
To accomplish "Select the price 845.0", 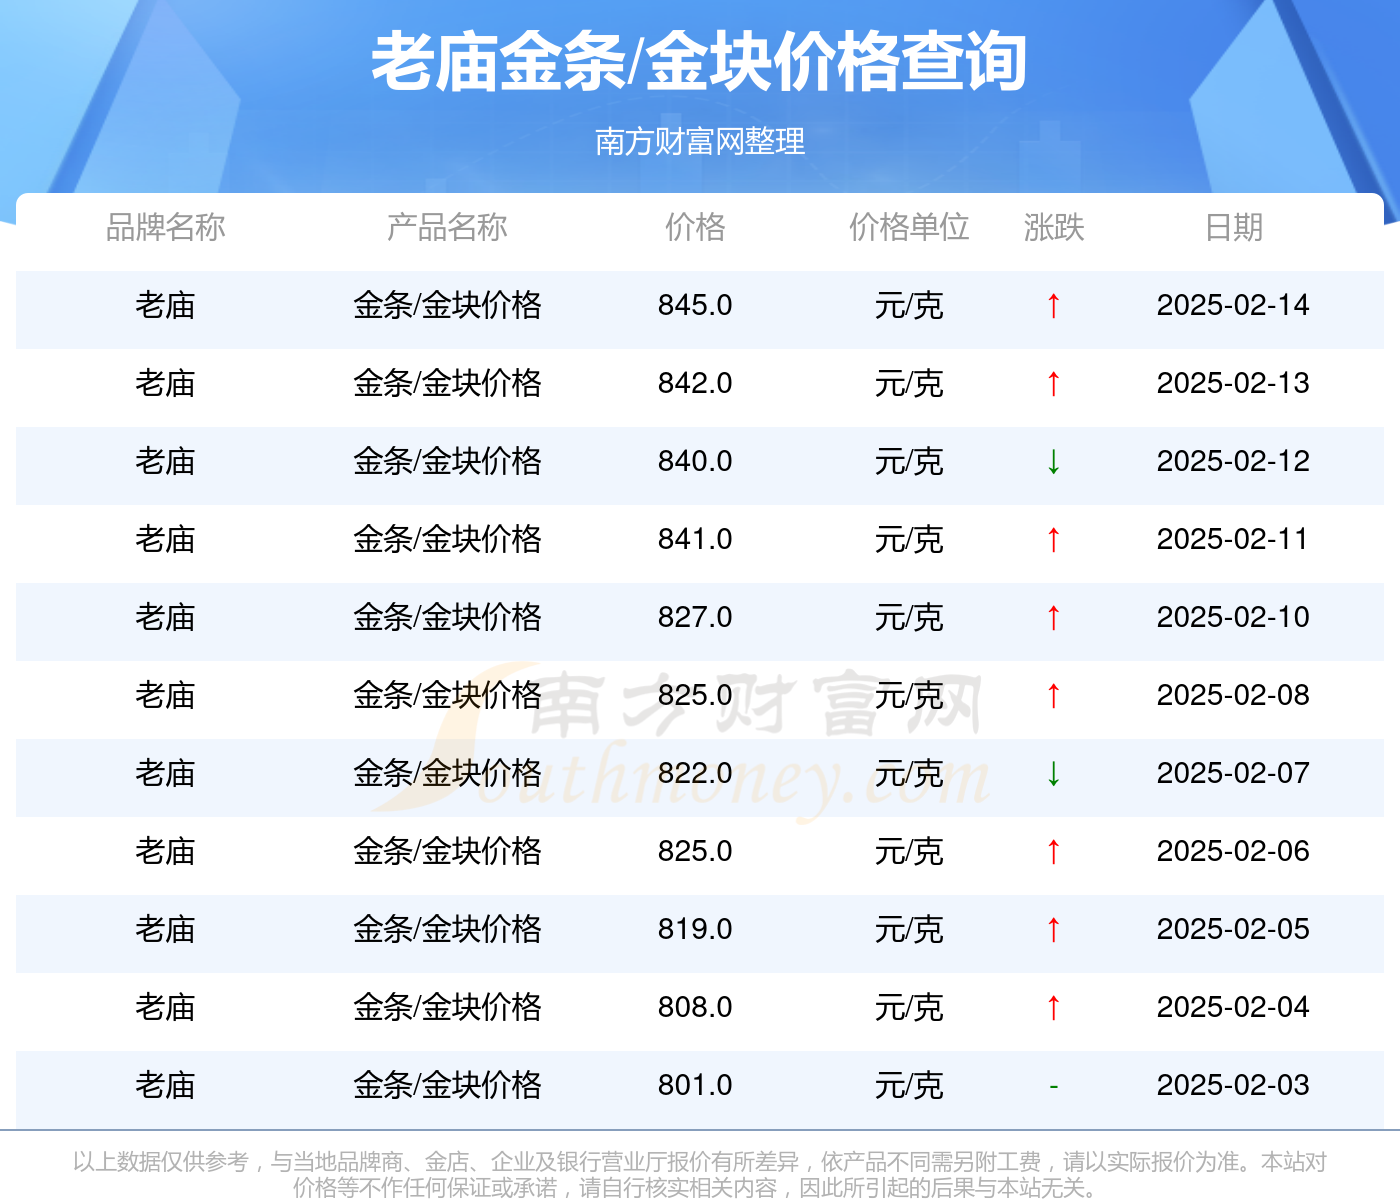I will pos(695,305).
